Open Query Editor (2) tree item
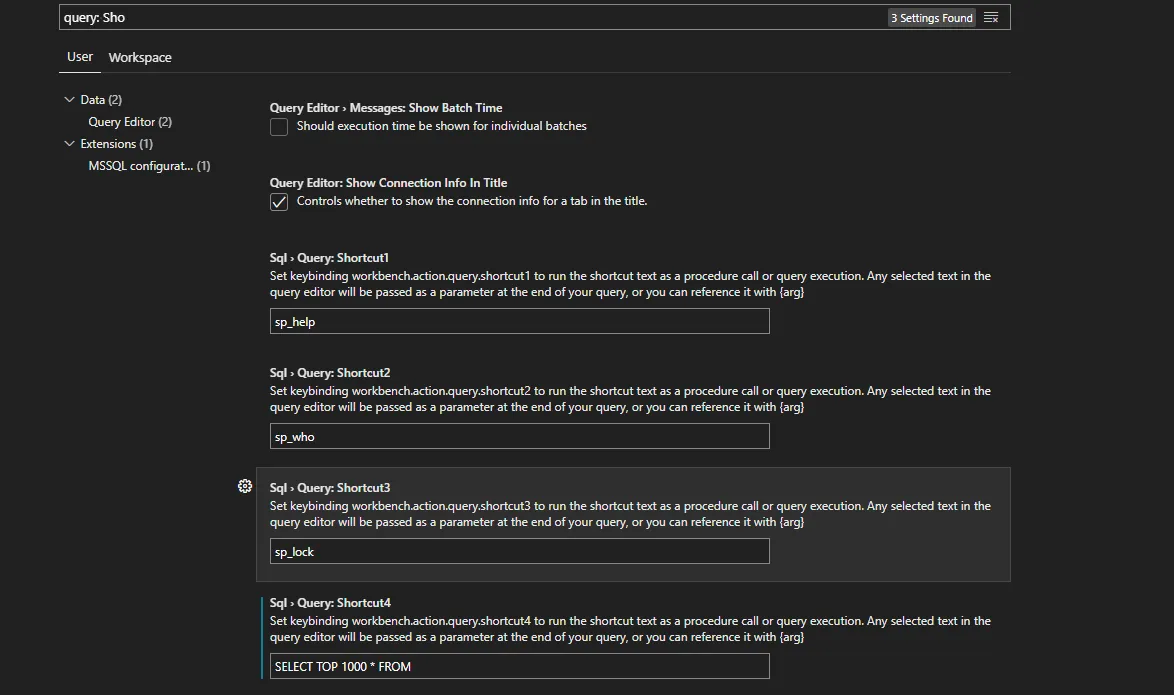Screen dimensions: 1174x695 pos(130,121)
